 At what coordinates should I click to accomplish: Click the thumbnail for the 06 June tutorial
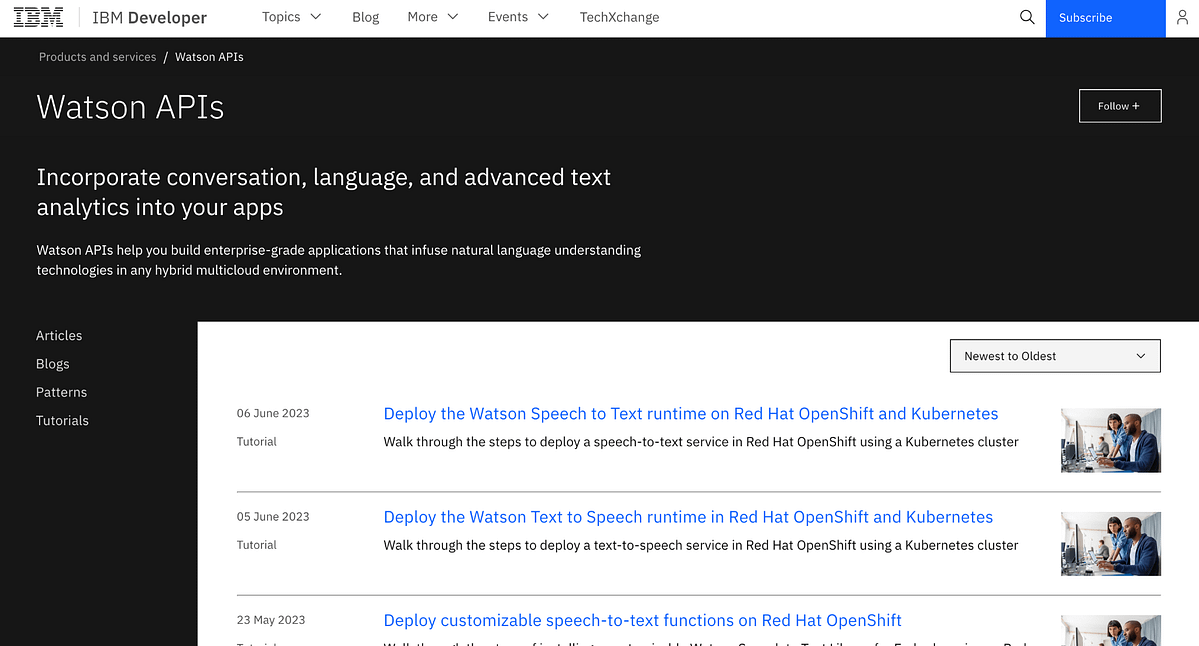point(1110,440)
